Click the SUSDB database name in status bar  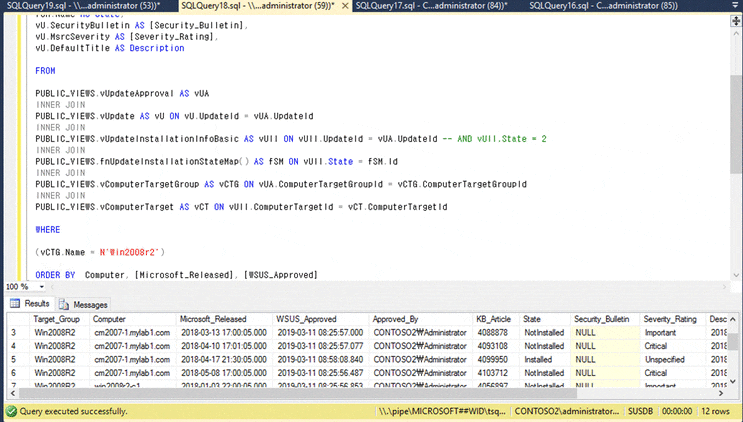click(x=640, y=411)
